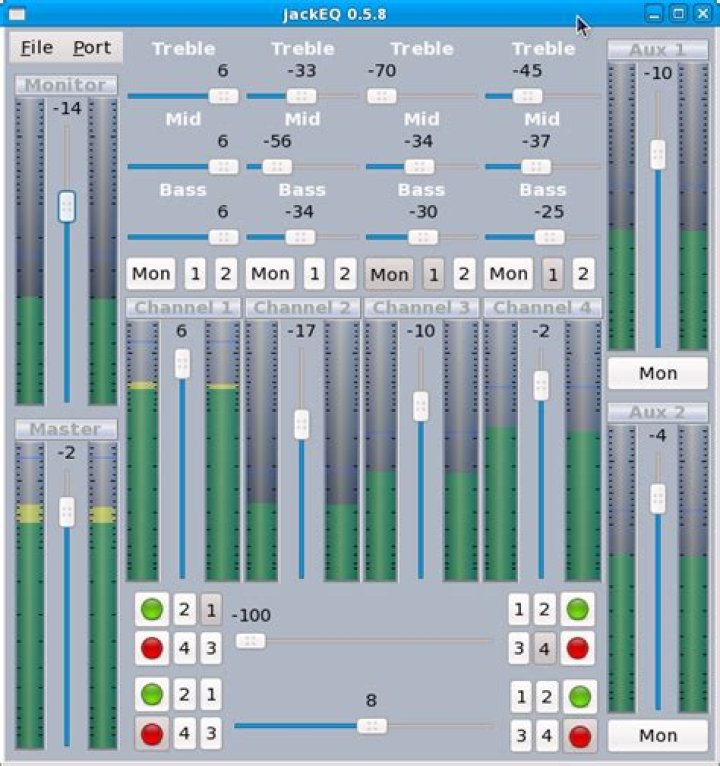Click the Master volume fader handle
Image resolution: width=720 pixels, height=766 pixels.
pyautogui.click(x=67, y=511)
